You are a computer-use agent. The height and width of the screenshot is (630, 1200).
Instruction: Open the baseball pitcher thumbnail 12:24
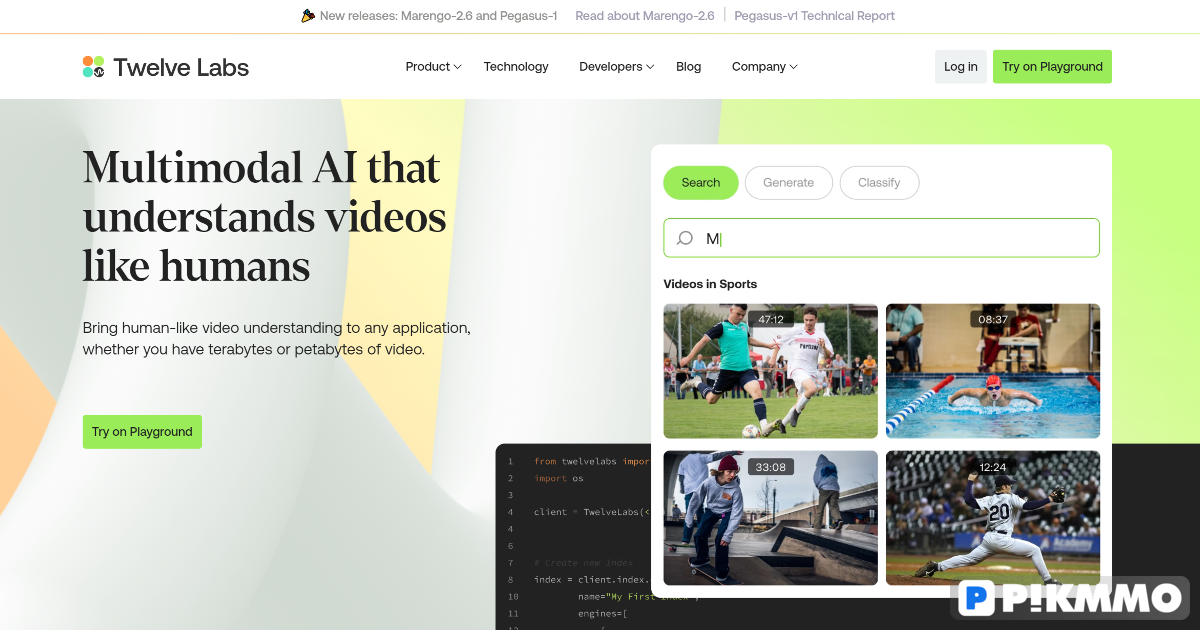(993, 518)
